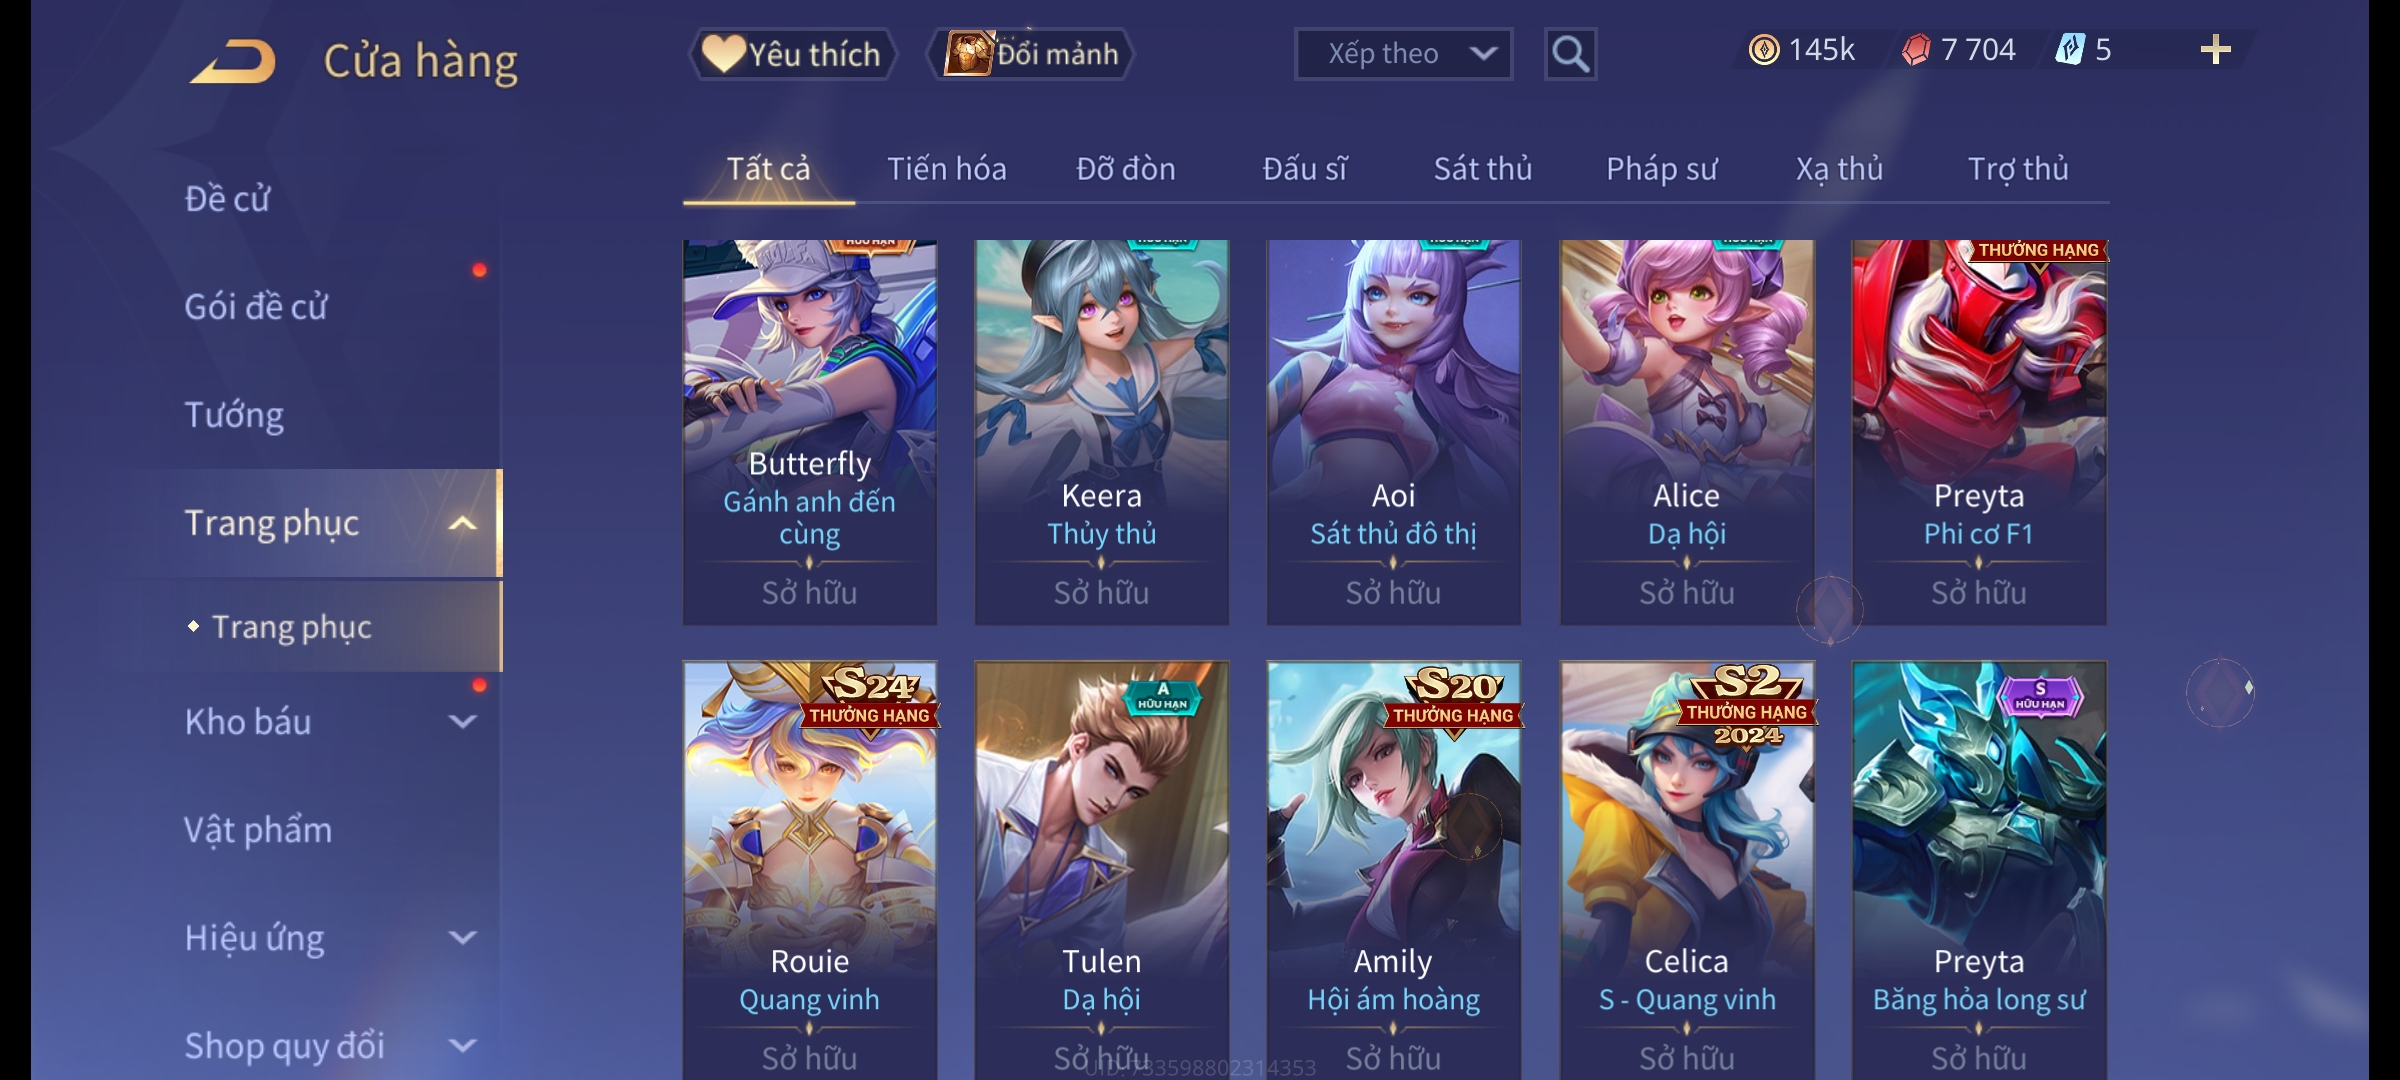Tap the golden back arrow icon

pyautogui.click(x=233, y=62)
